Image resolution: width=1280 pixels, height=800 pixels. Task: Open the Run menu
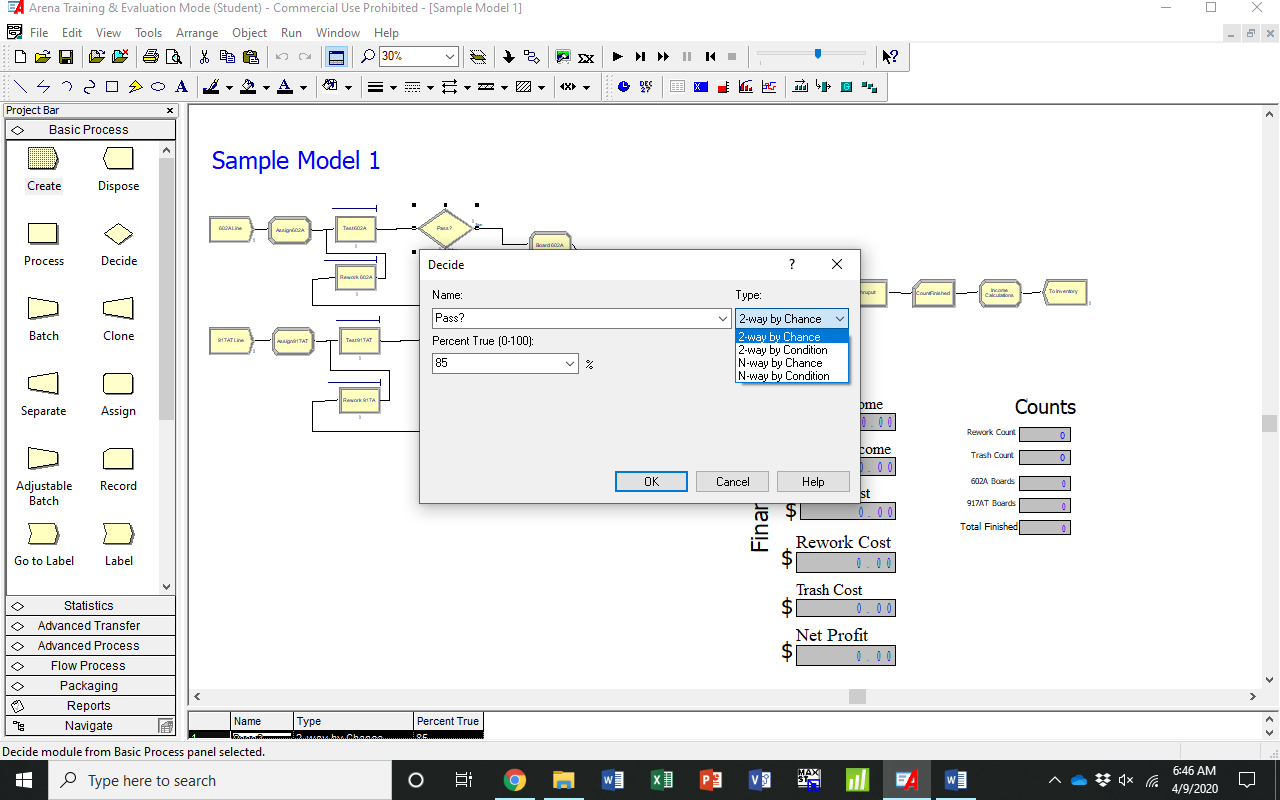click(291, 33)
